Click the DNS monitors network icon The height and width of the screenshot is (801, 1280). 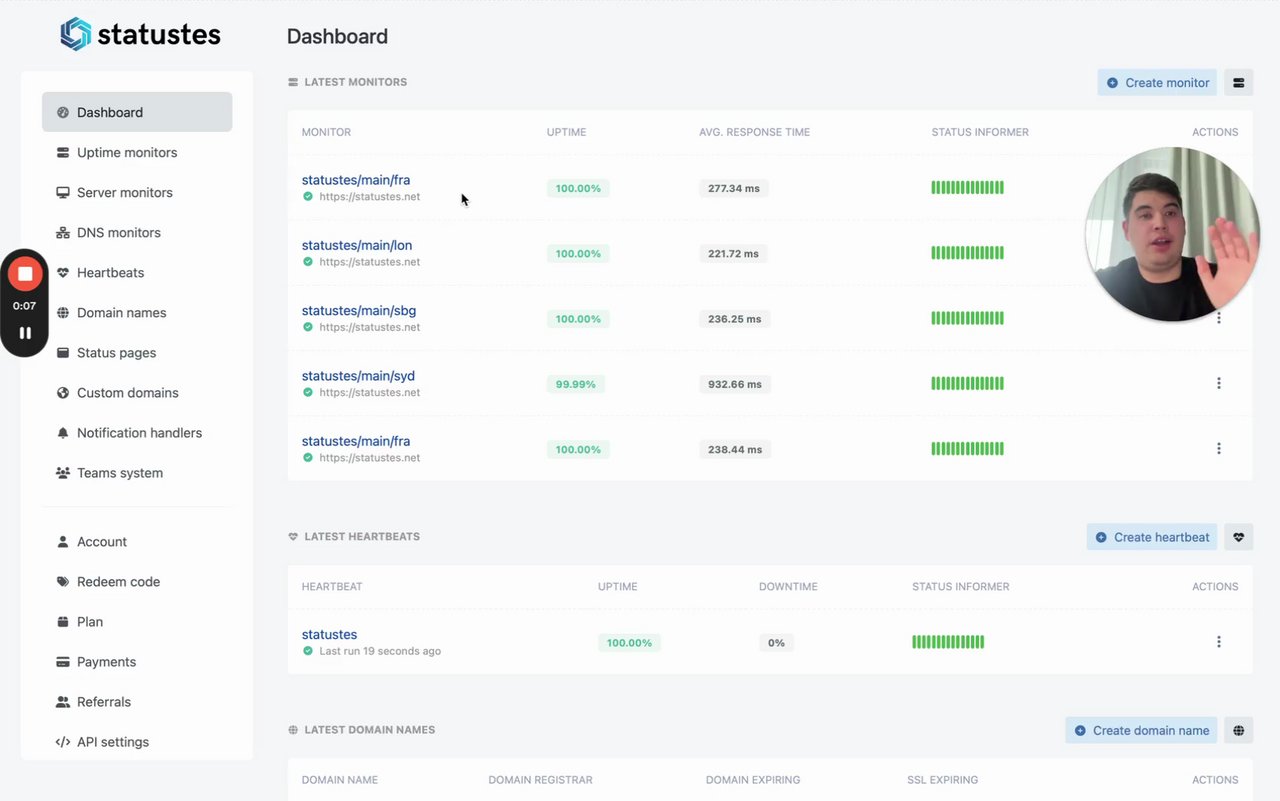click(63, 232)
